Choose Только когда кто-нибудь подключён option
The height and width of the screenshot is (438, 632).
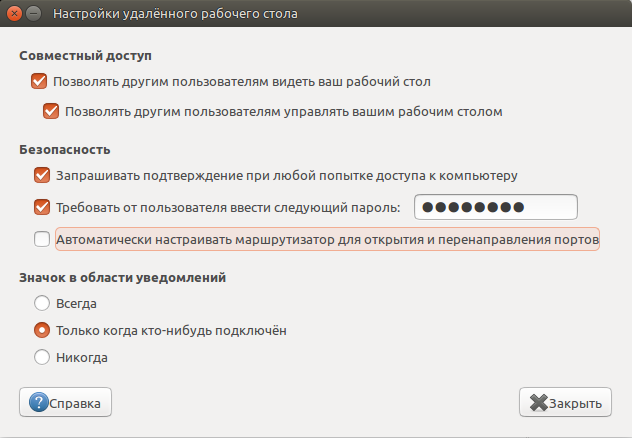(x=42, y=329)
